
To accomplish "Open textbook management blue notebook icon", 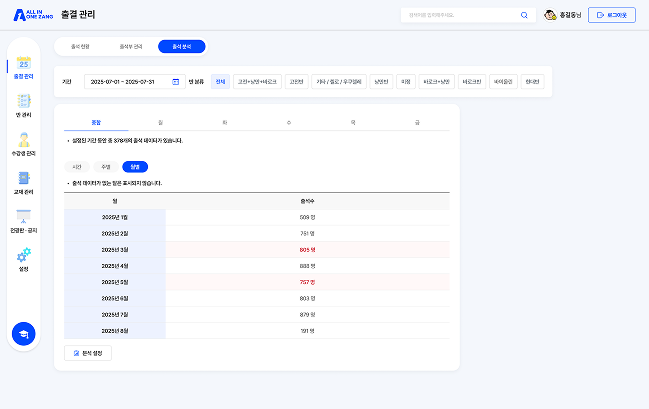I will click(24, 178).
